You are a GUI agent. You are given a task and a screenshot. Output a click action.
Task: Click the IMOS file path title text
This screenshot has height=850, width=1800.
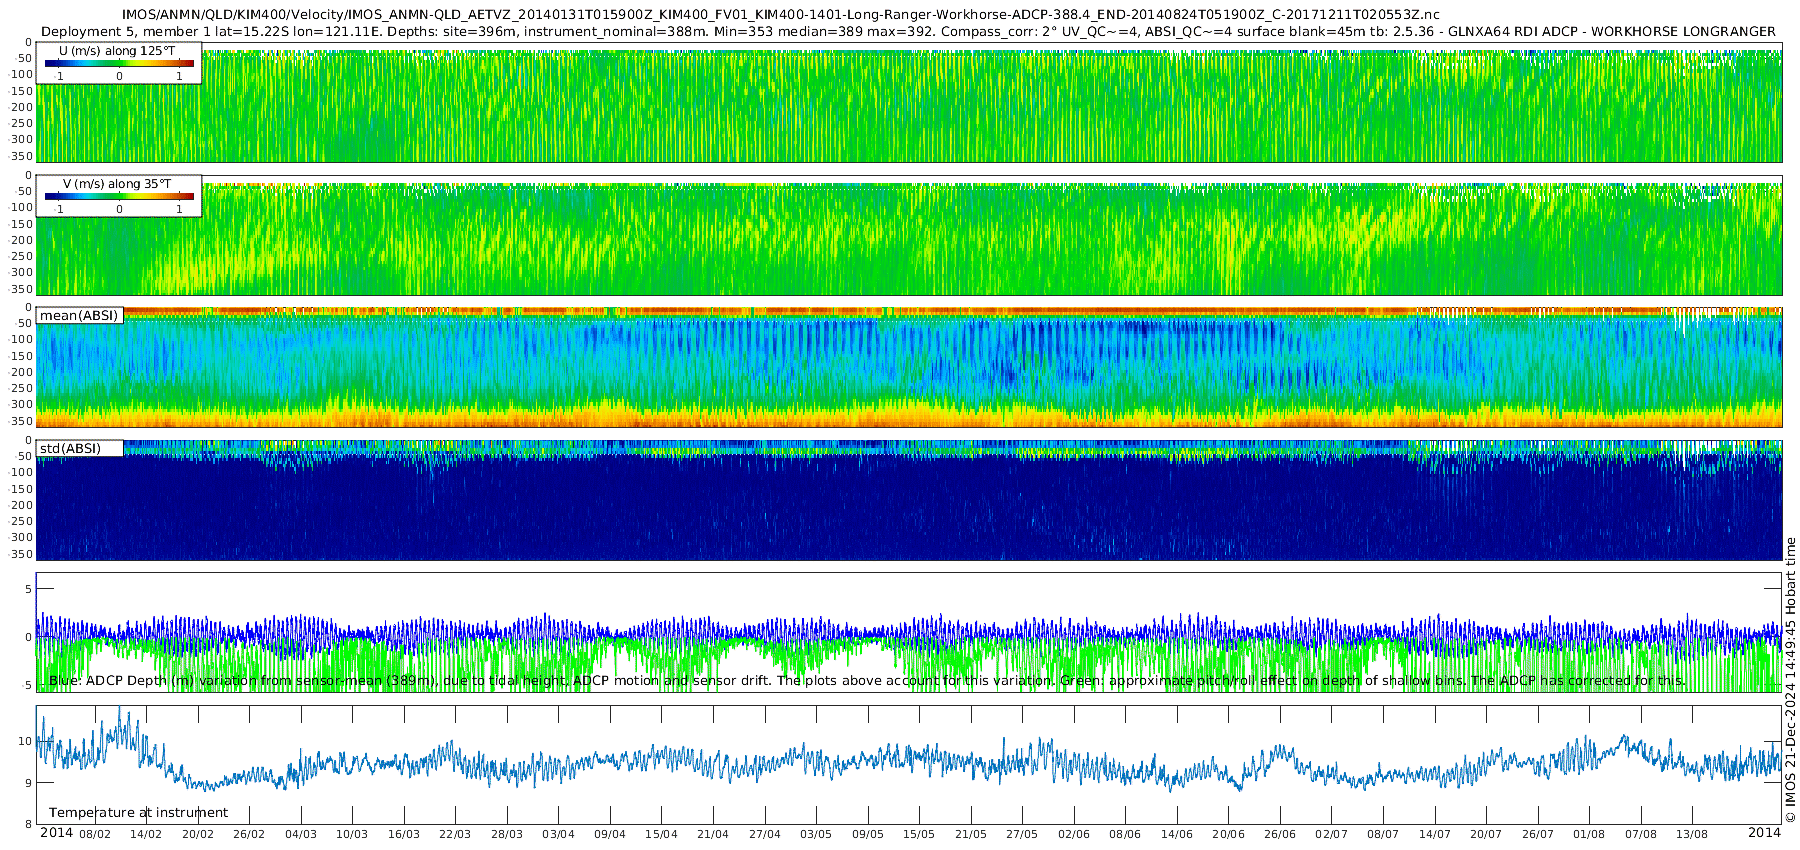click(x=780, y=15)
